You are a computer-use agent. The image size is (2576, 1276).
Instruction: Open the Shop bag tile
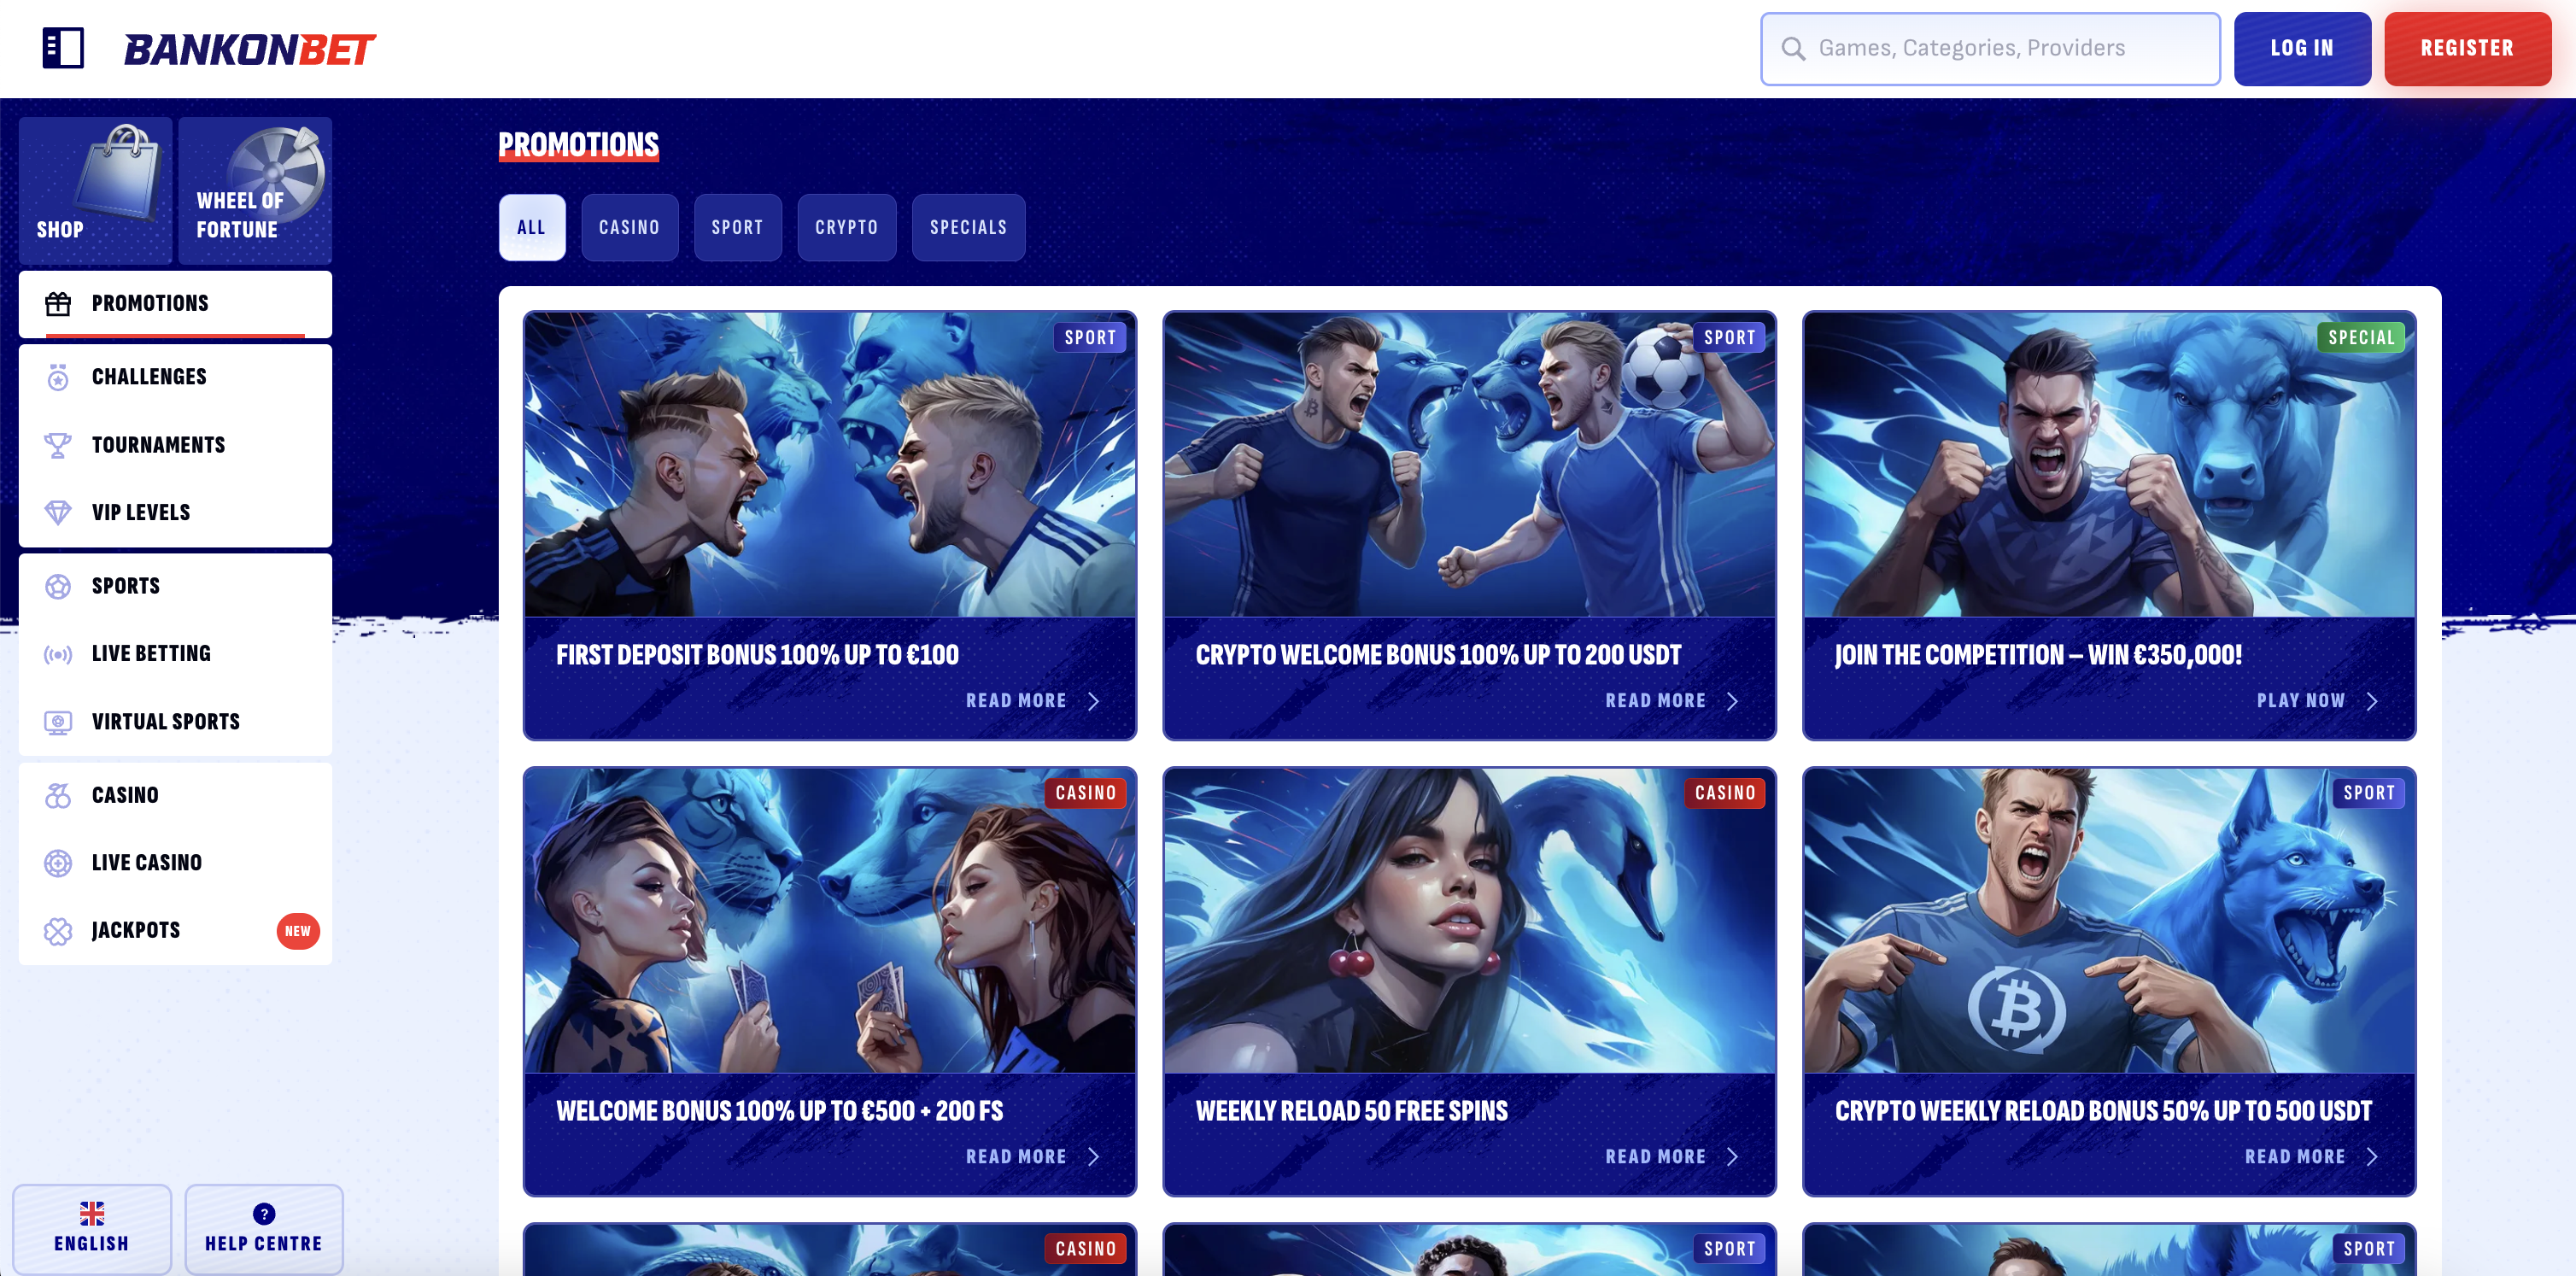tap(96, 190)
